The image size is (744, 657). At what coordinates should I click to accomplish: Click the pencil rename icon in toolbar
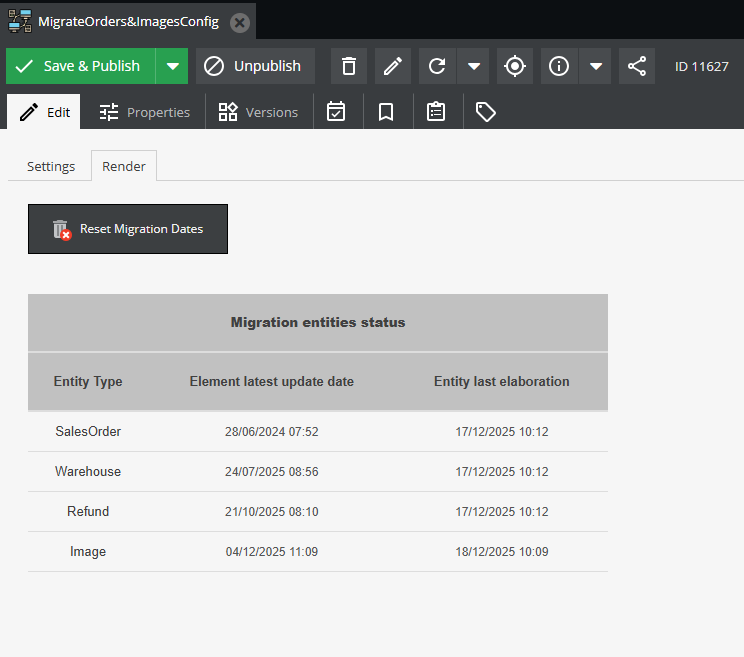coord(393,66)
